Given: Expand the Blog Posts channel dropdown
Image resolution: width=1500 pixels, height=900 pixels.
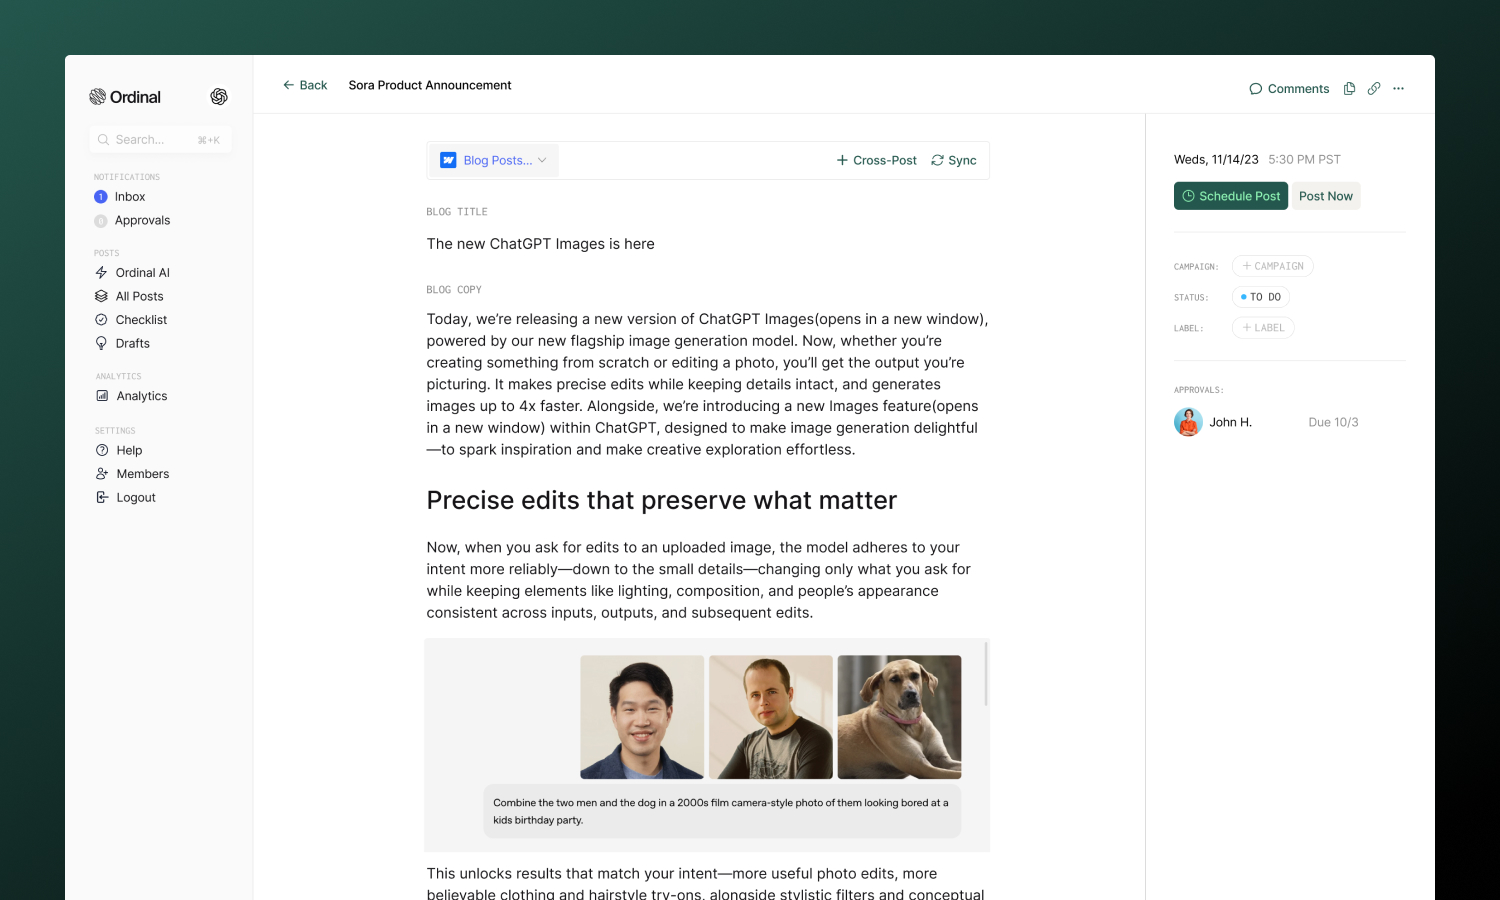Looking at the screenshot, I should (x=494, y=160).
